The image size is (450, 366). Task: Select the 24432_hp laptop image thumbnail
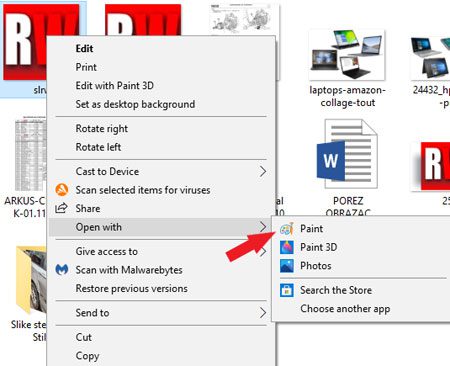430,57
